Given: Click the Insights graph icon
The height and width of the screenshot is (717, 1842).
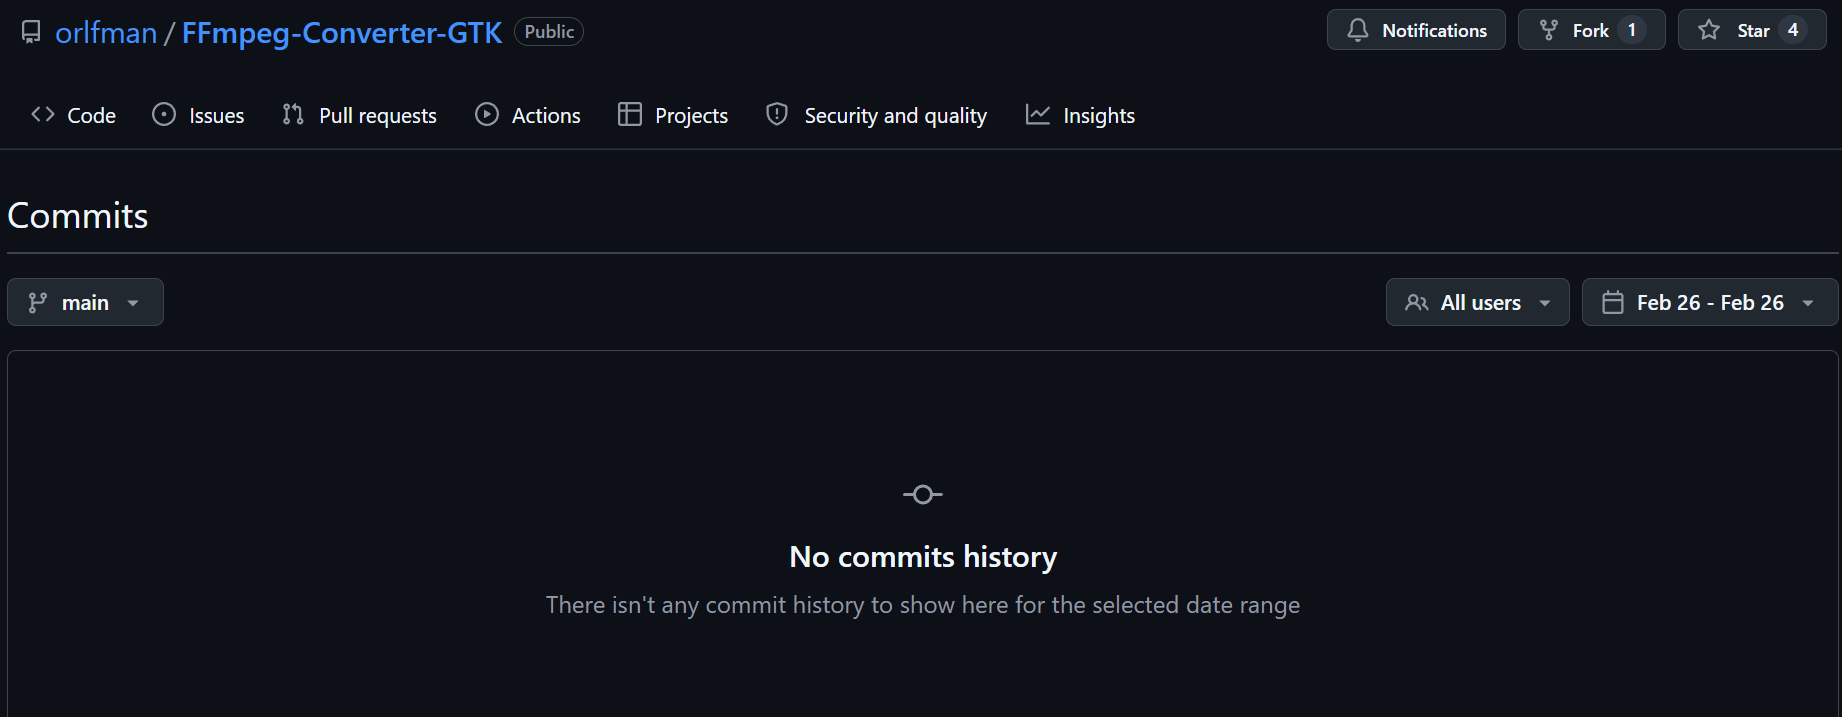Looking at the screenshot, I should click(1038, 115).
